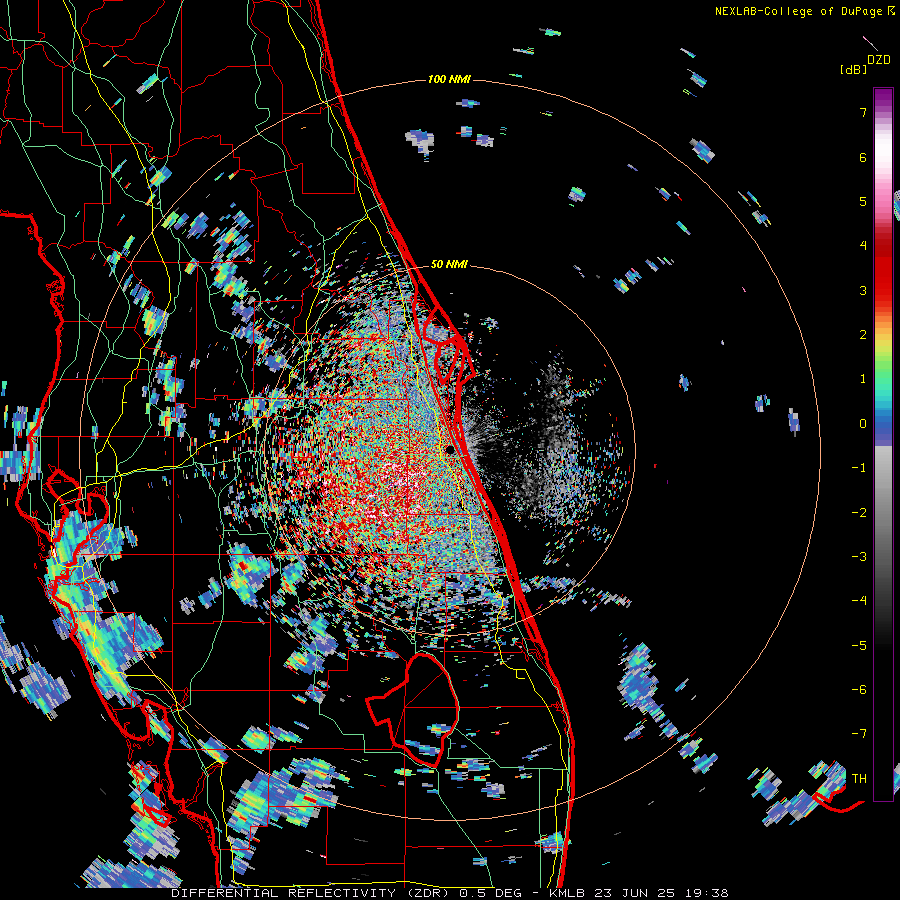Click the black radar site dot

point(450,449)
